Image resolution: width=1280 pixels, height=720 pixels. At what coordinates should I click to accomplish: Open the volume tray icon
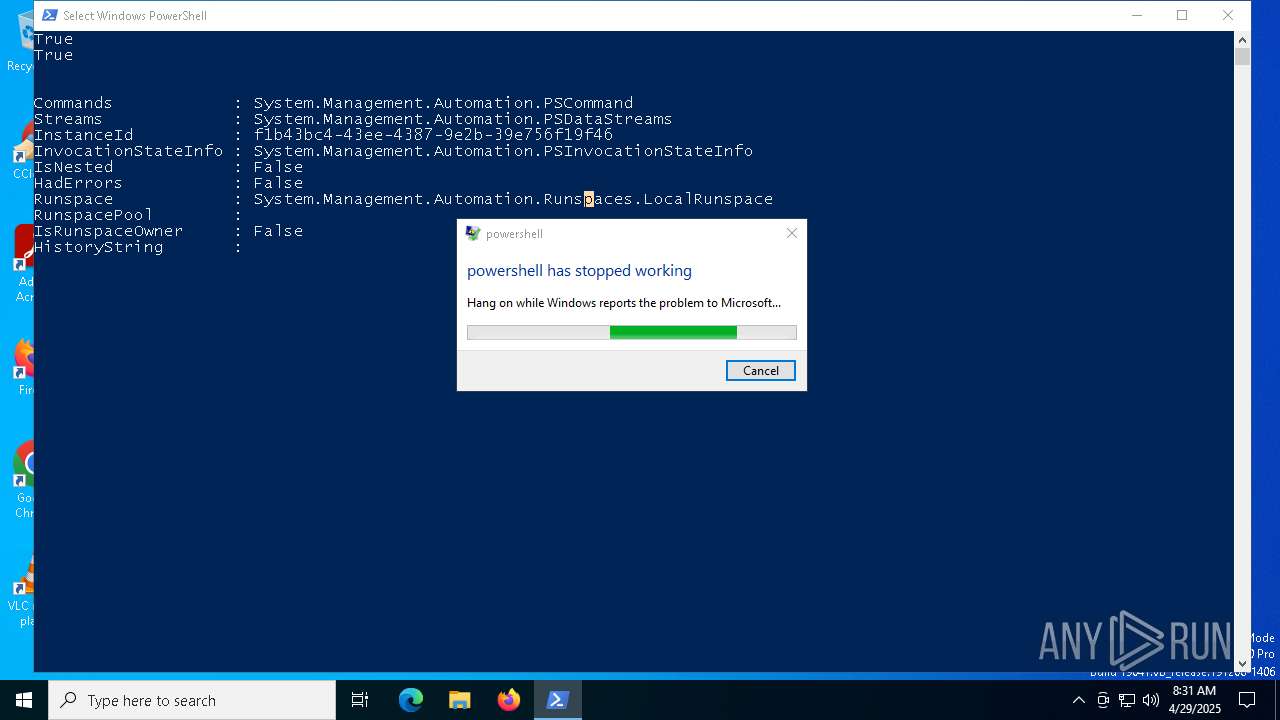click(1151, 700)
